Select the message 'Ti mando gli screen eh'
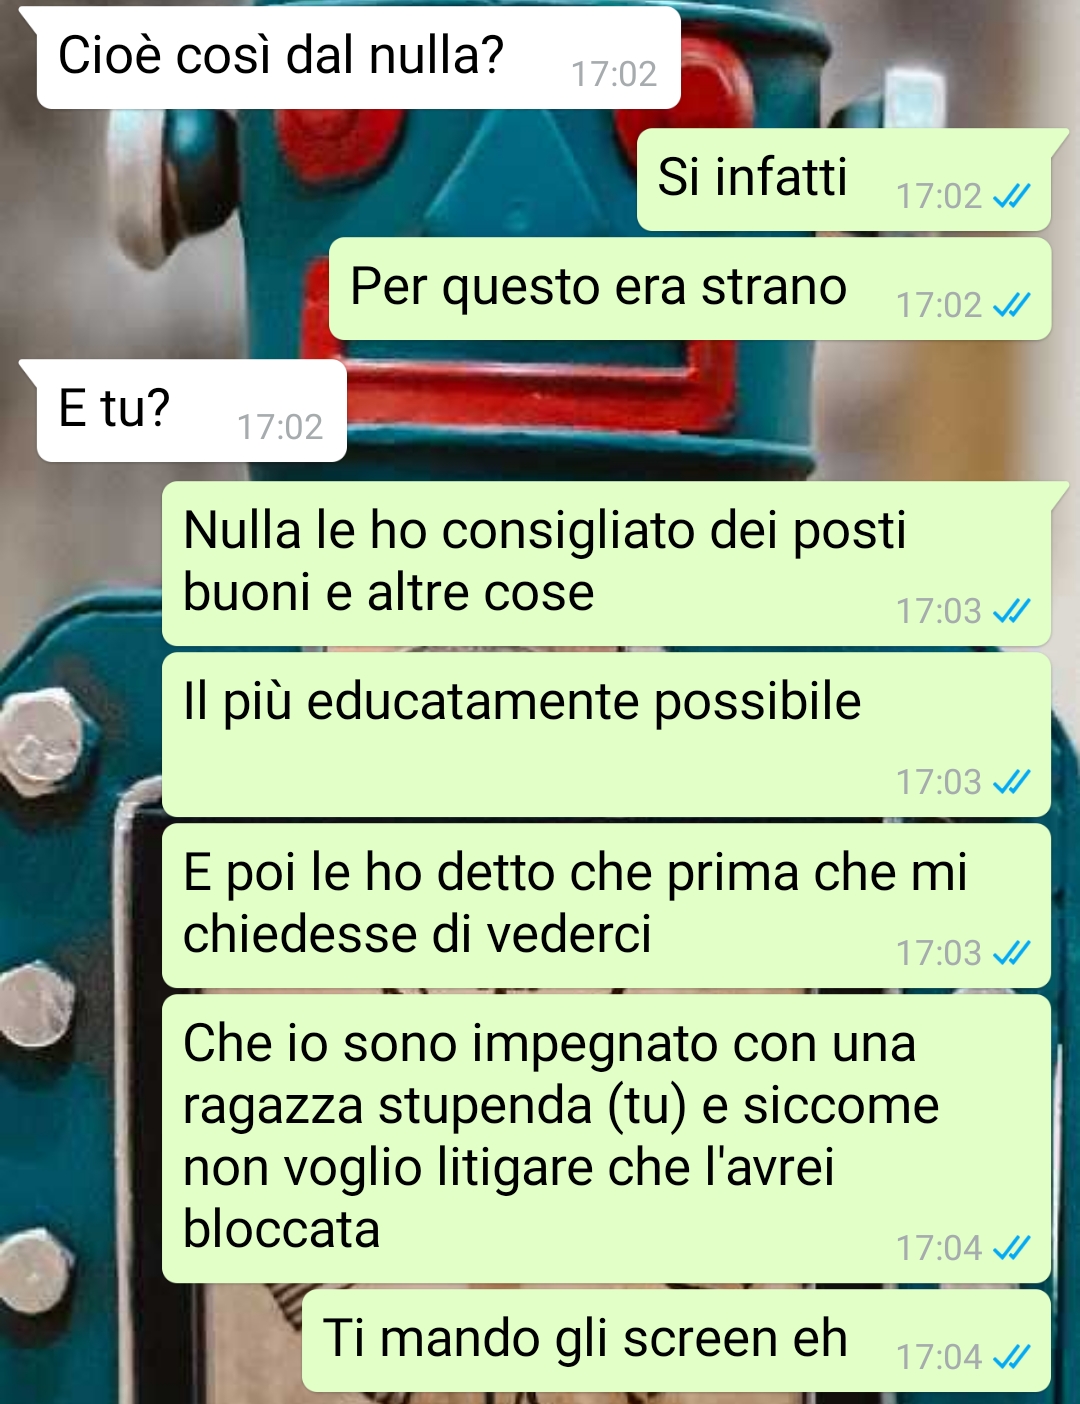1080x1404 pixels. (x=676, y=1341)
